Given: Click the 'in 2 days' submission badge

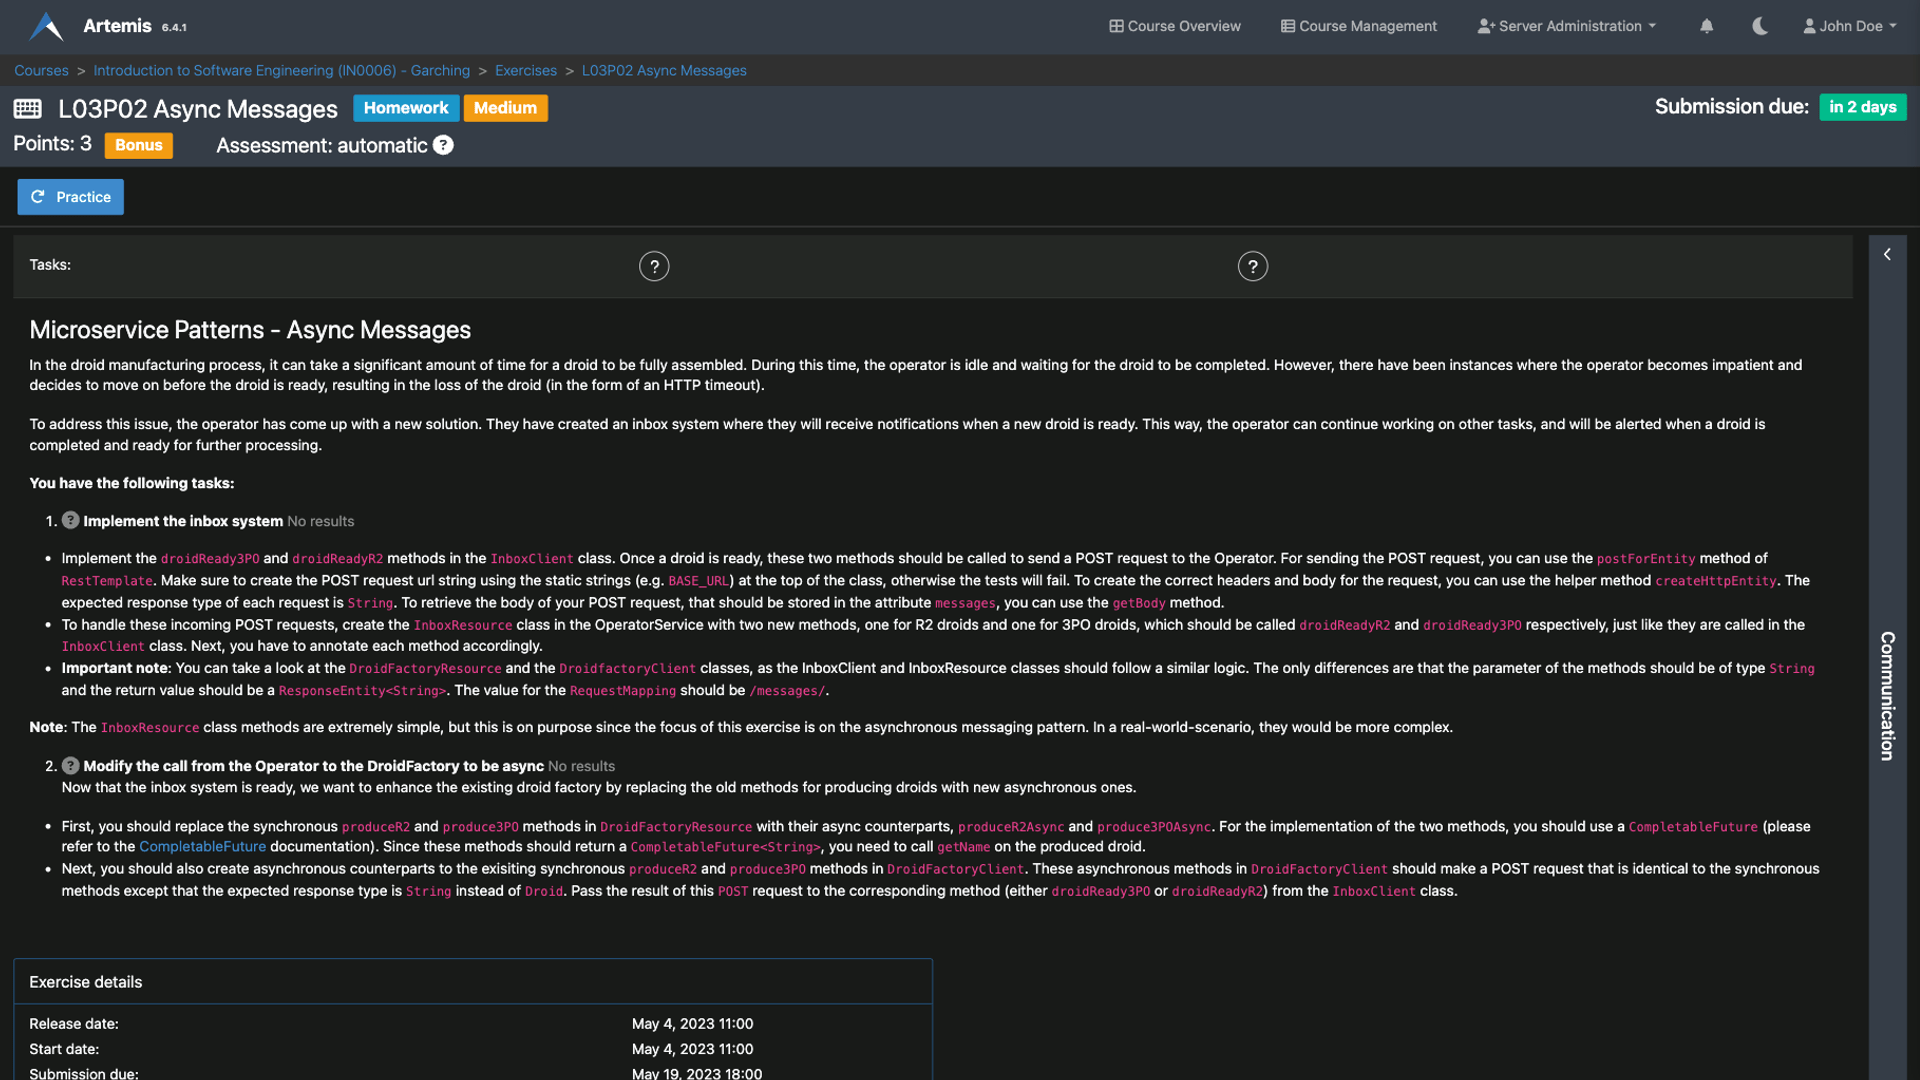Looking at the screenshot, I should [1862, 106].
